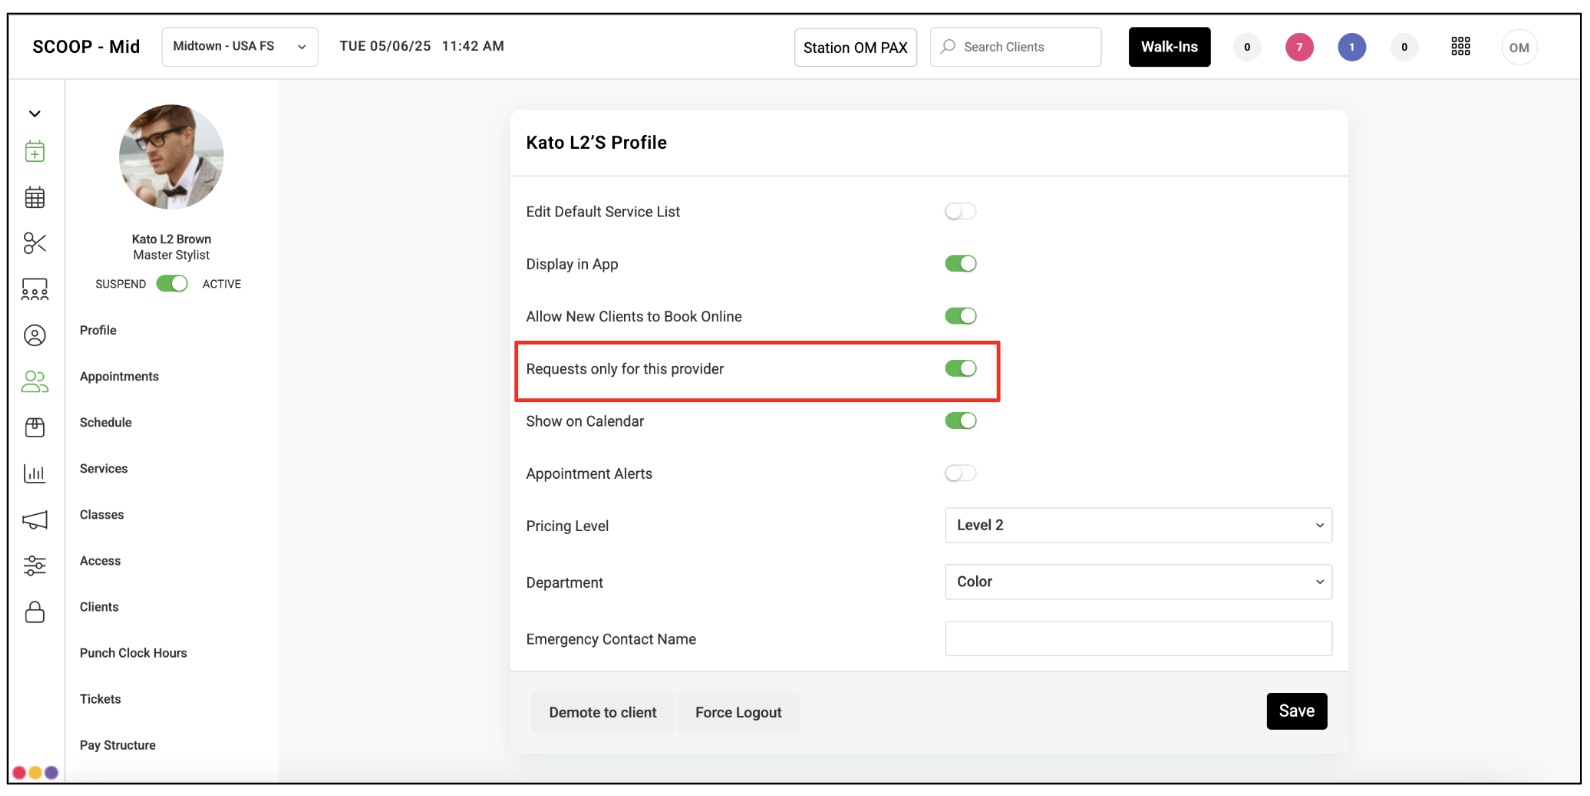Open the calendar grid sidebar icon
1590x796 pixels.
pos(35,198)
